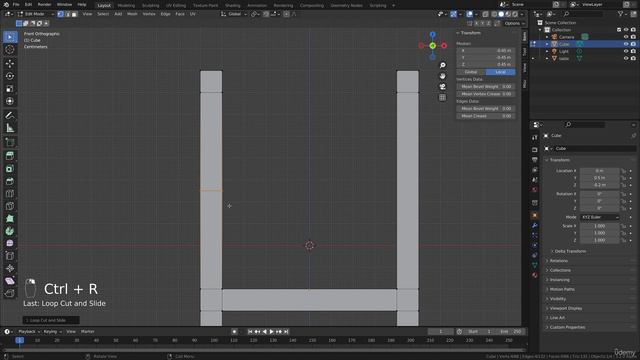Select the Poly Build tool
The image size is (640, 360).
click(x=10, y=219)
